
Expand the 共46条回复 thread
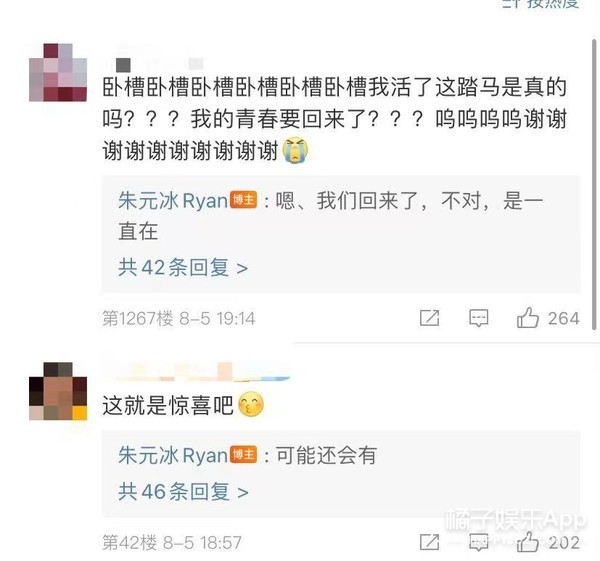coord(183,491)
